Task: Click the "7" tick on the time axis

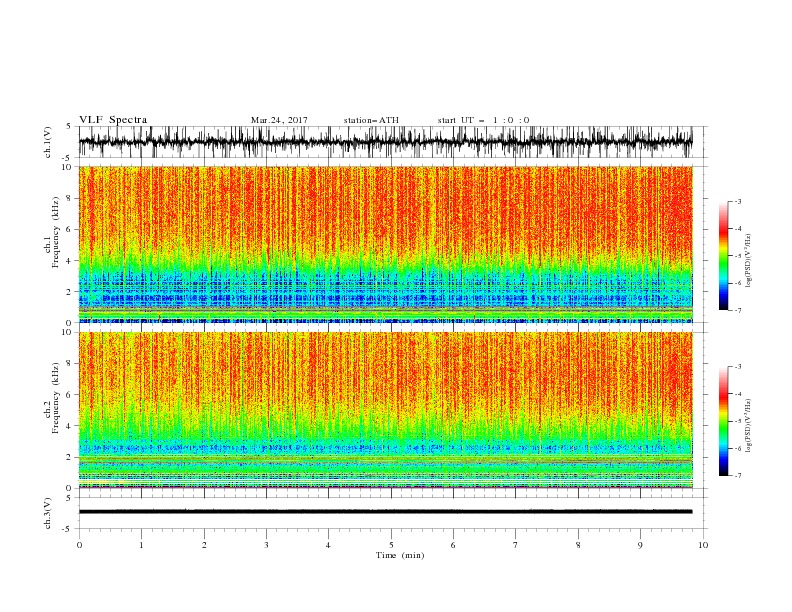Action: click(516, 545)
